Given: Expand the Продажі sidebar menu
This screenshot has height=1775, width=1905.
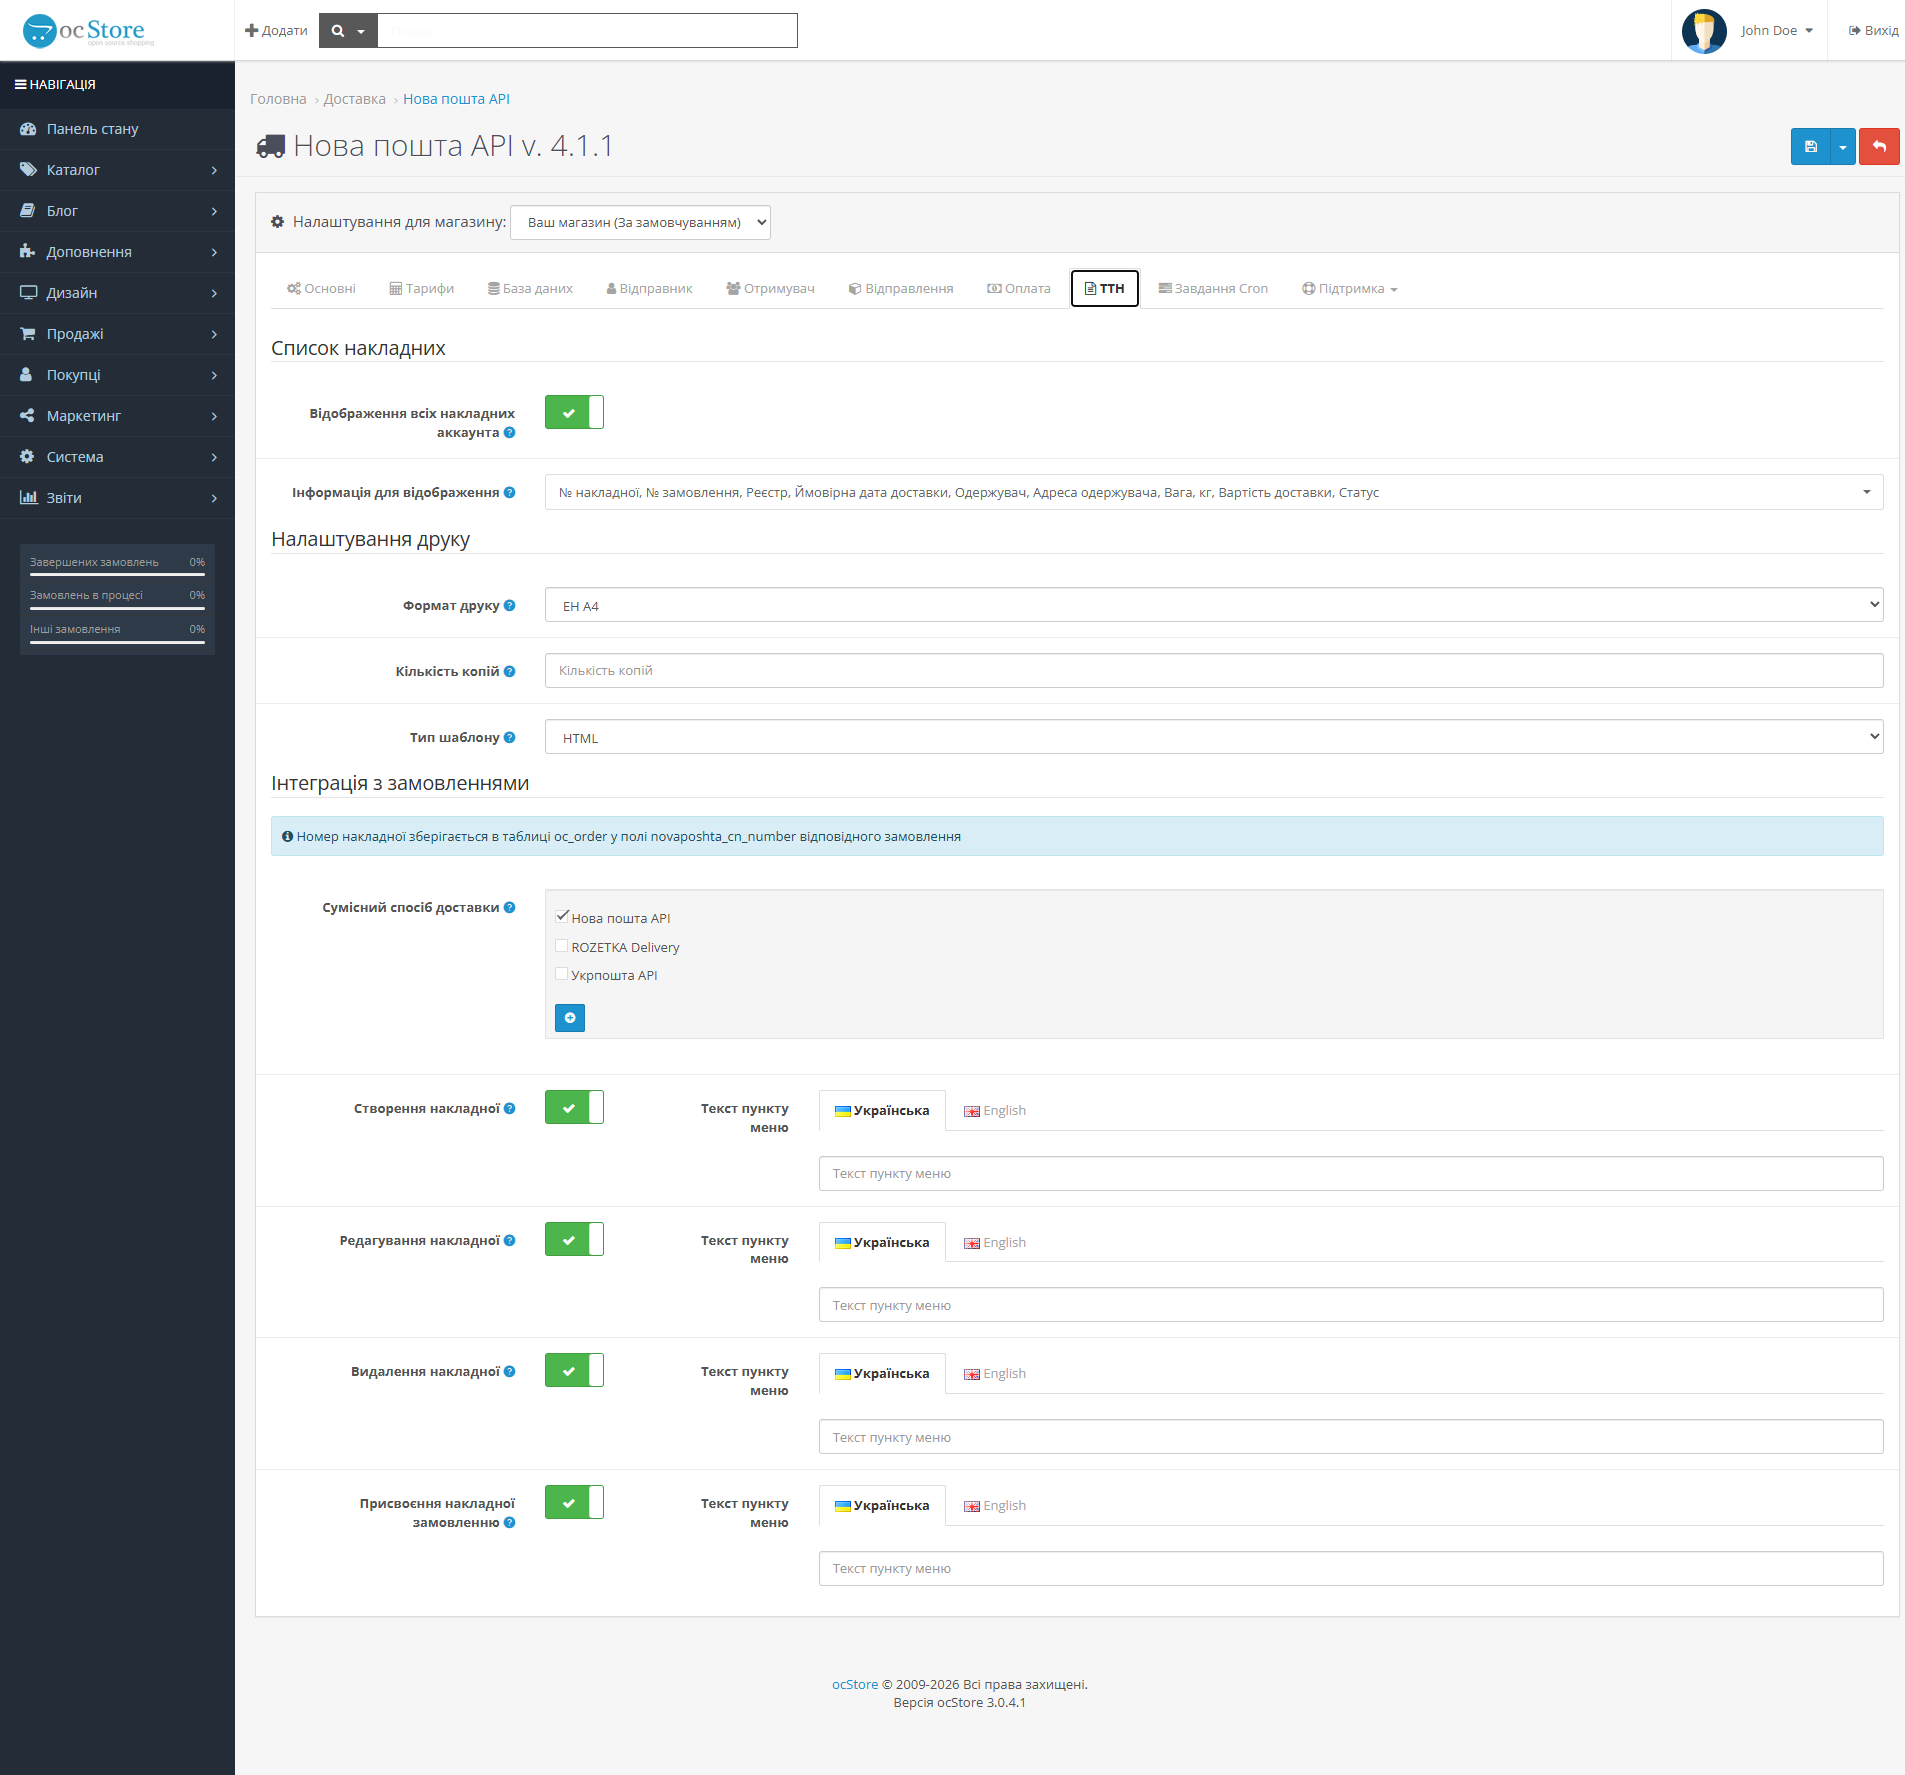Looking at the screenshot, I should tap(117, 334).
